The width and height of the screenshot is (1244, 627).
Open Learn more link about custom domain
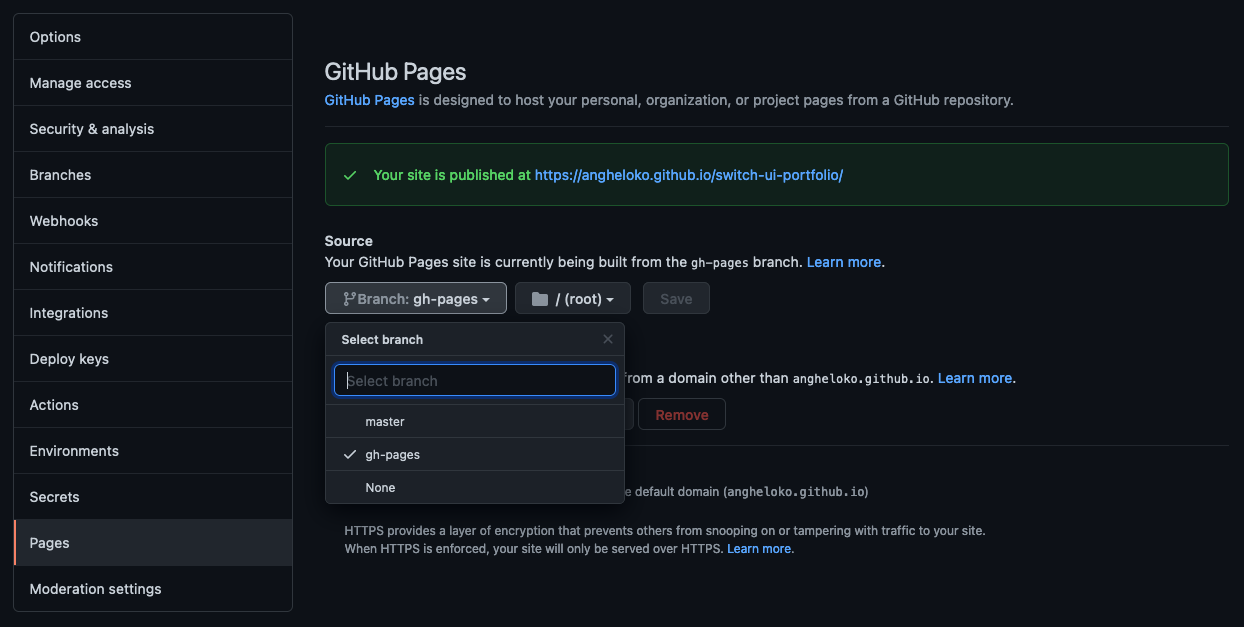pos(974,378)
